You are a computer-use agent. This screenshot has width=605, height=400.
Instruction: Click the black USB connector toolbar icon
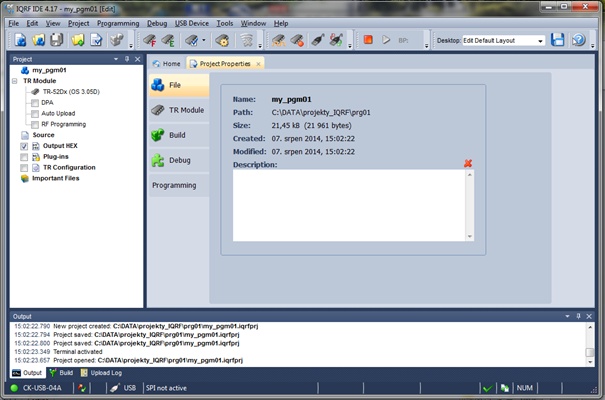pos(318,40)
